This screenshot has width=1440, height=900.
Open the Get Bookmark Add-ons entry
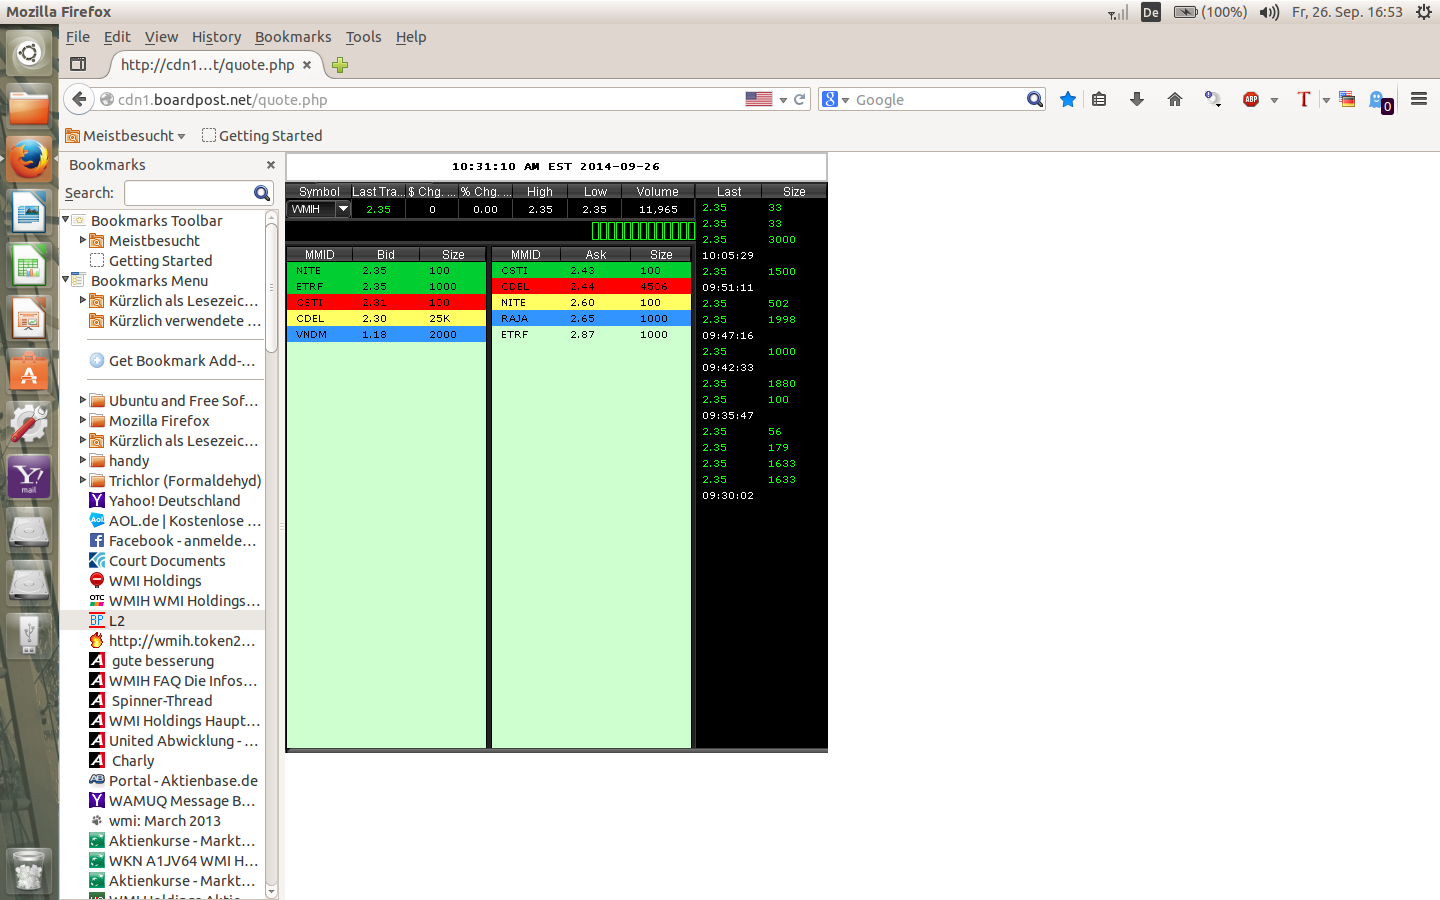click(172, 360)
